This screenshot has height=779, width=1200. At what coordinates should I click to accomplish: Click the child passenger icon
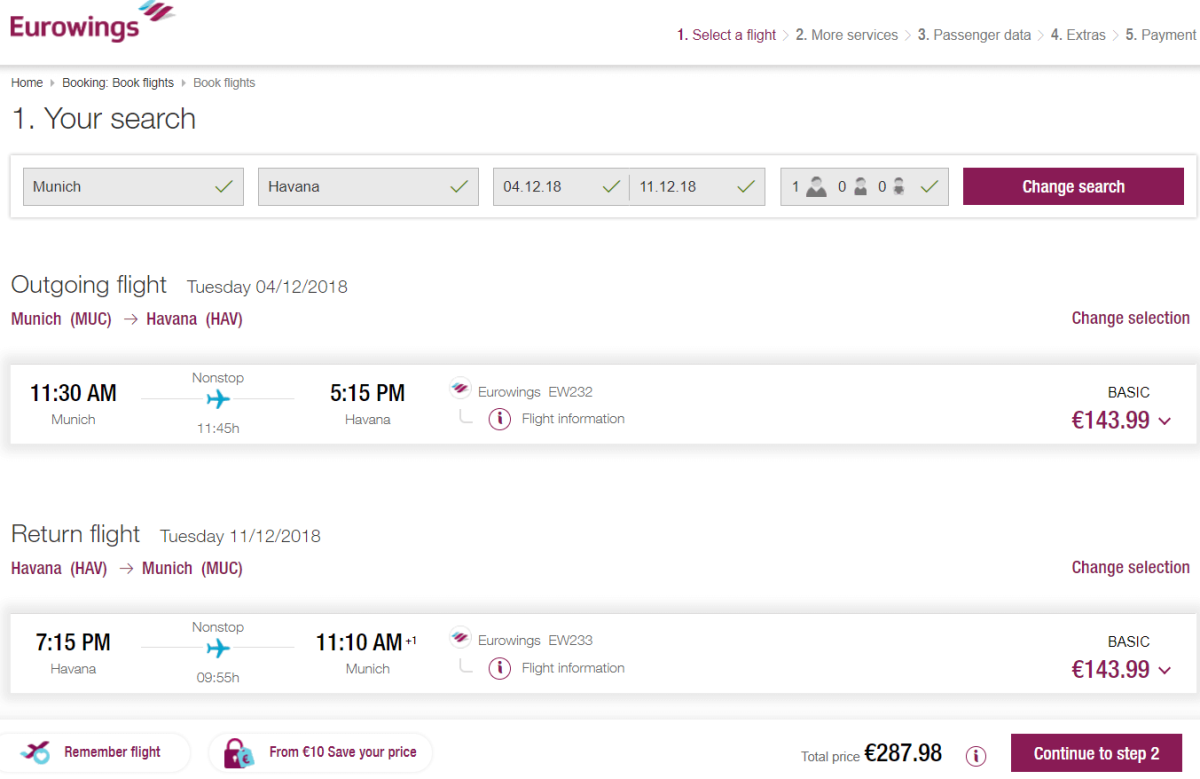pyautogui.click(x=859, y=187)
